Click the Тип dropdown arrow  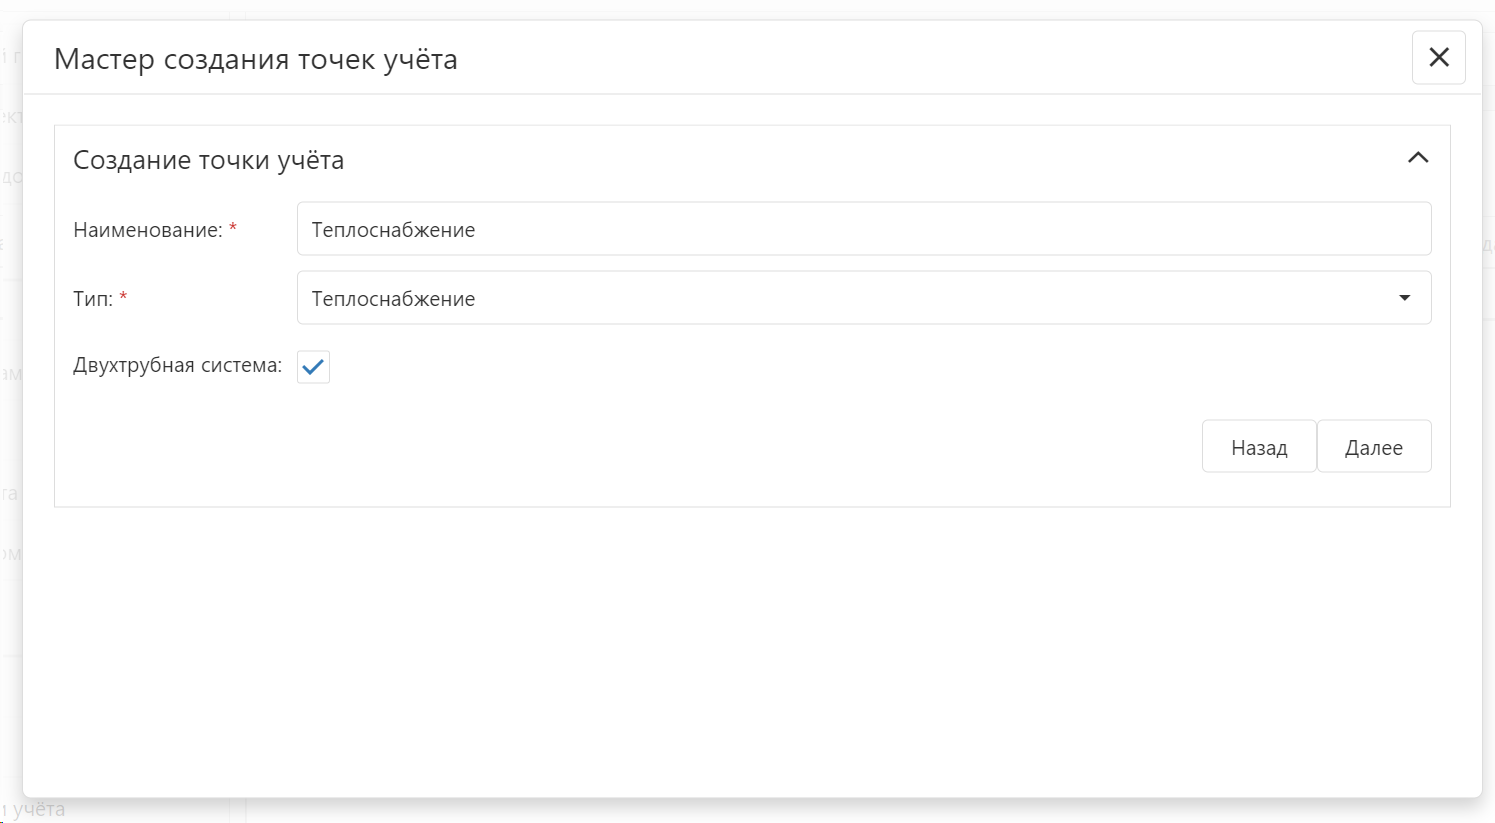coord(1404,298)
